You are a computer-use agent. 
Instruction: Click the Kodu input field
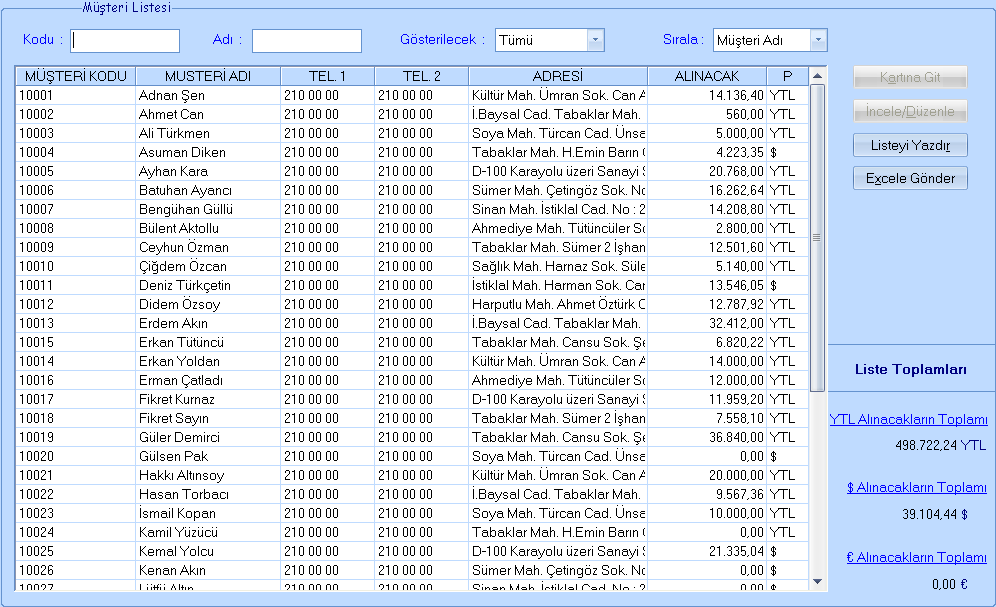pos(125,41)
